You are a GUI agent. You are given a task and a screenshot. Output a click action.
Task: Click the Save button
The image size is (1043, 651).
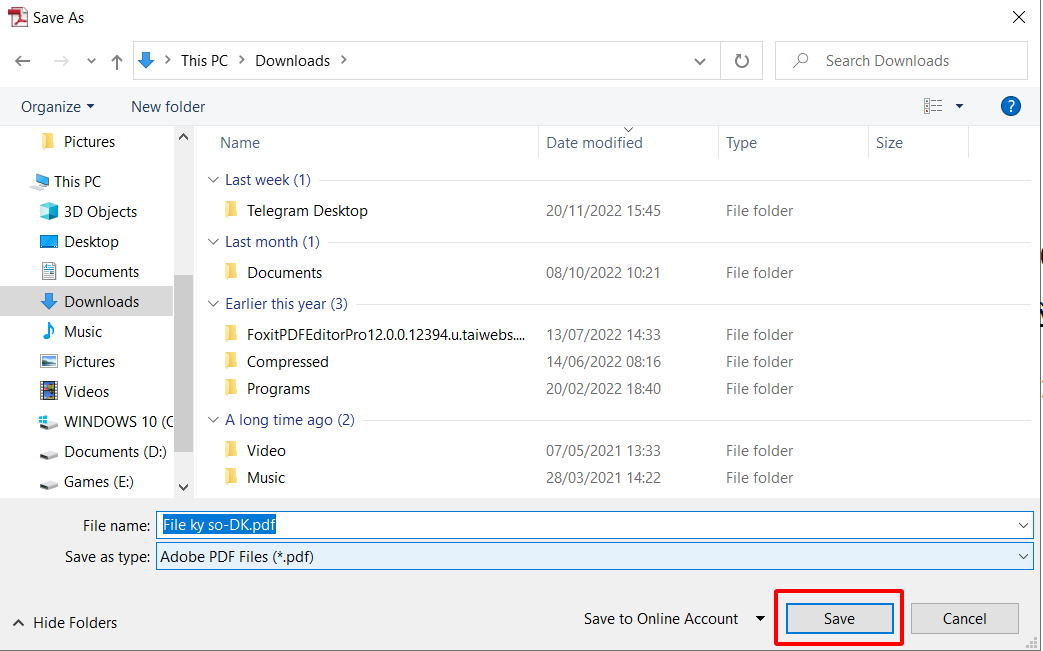coord(839,619)
